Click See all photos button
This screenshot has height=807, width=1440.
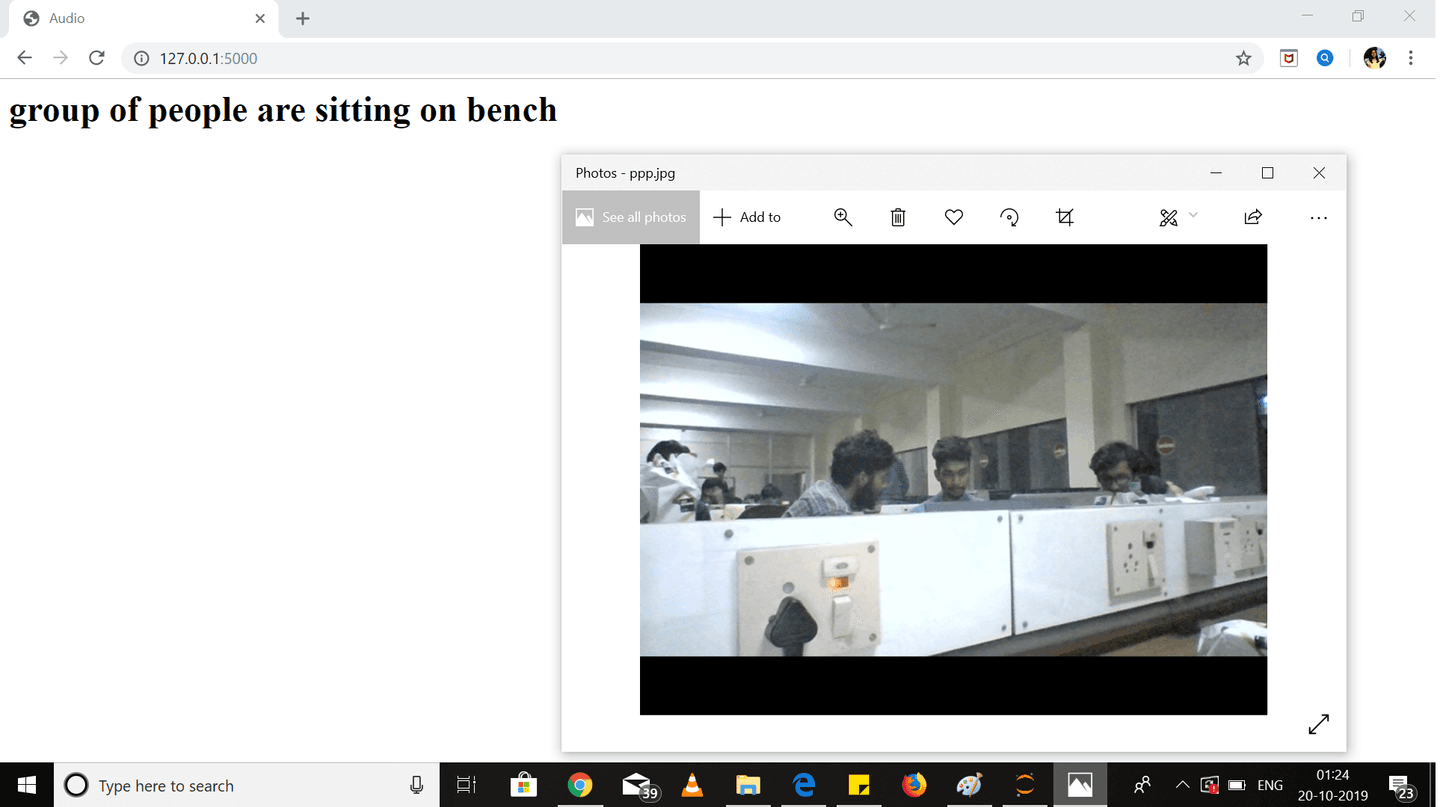tap(631, 217)
